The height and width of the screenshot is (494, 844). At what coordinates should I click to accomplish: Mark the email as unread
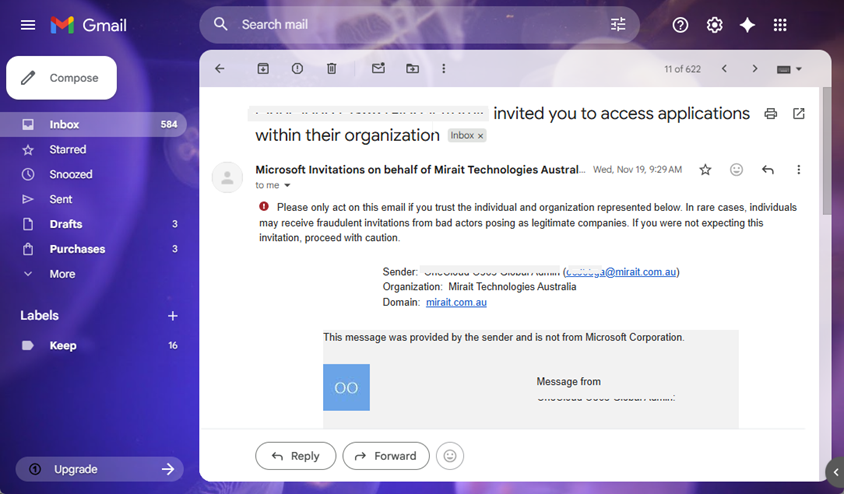[378, 69]
